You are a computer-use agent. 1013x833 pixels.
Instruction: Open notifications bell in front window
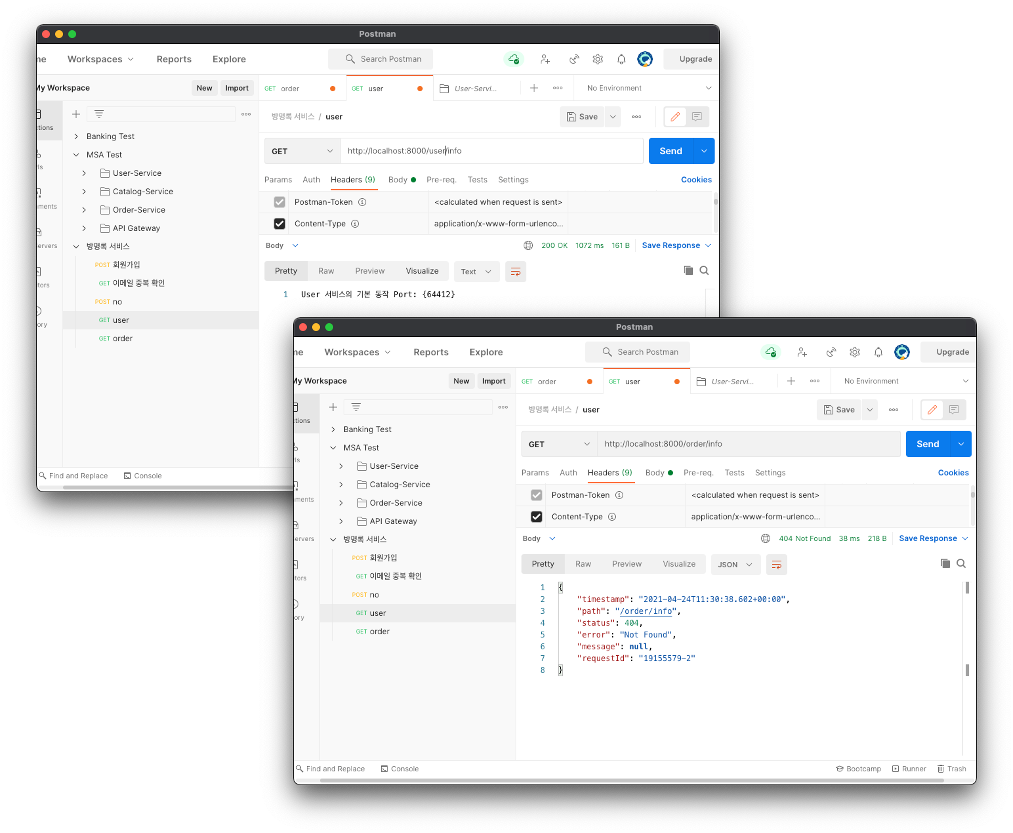coord(878,352)
